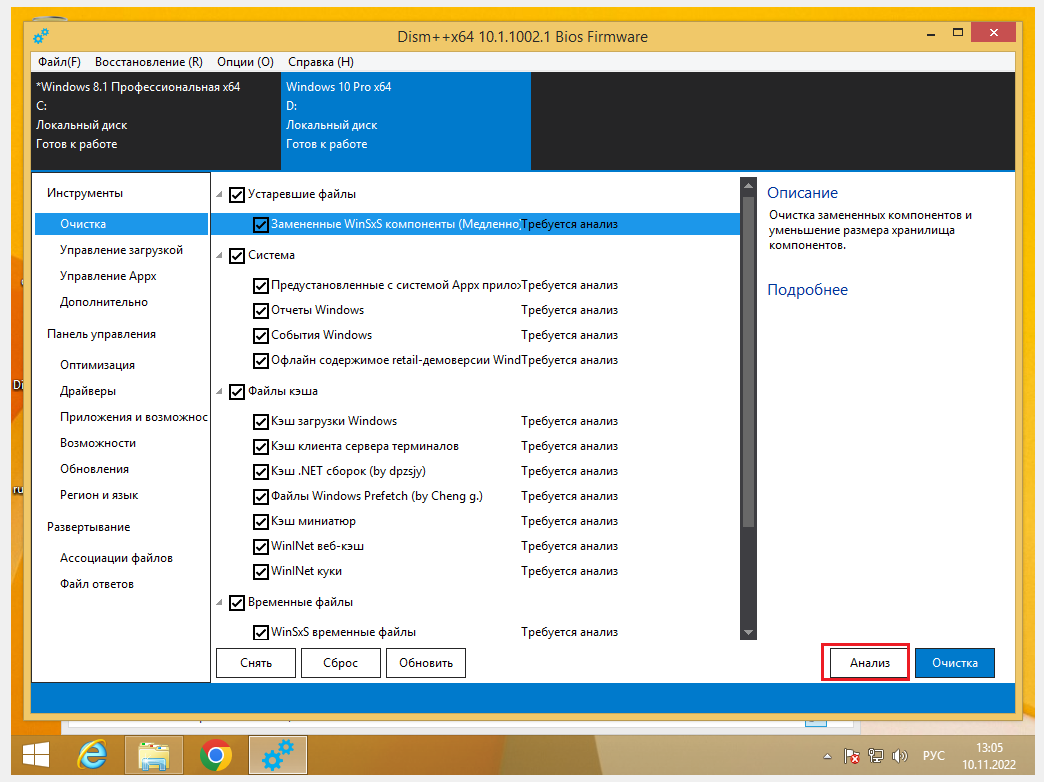
Task: Open Управление Appx in the sidebar
Action: coord(108,276)
